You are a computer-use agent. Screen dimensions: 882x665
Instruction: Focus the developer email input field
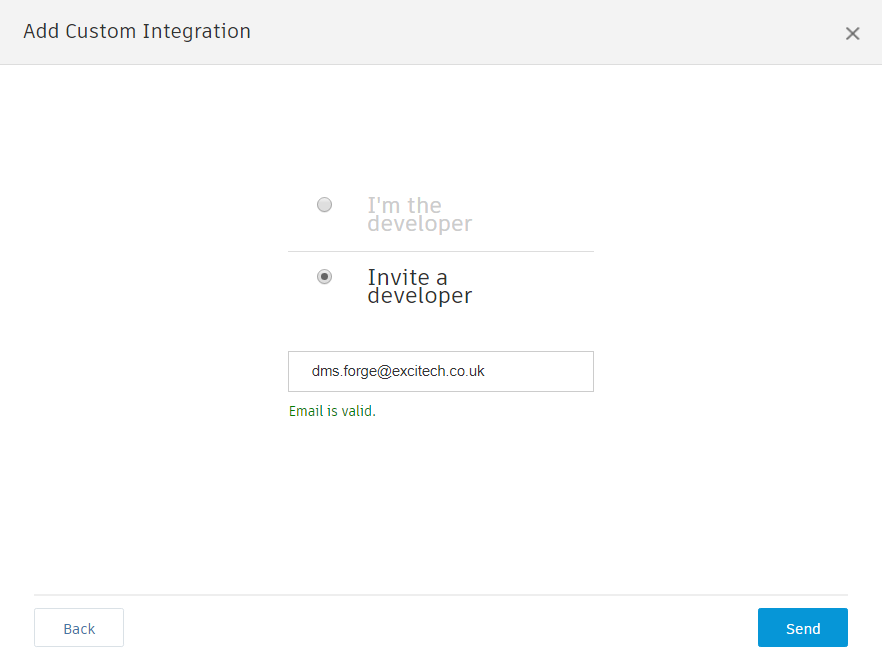[440, 371]
